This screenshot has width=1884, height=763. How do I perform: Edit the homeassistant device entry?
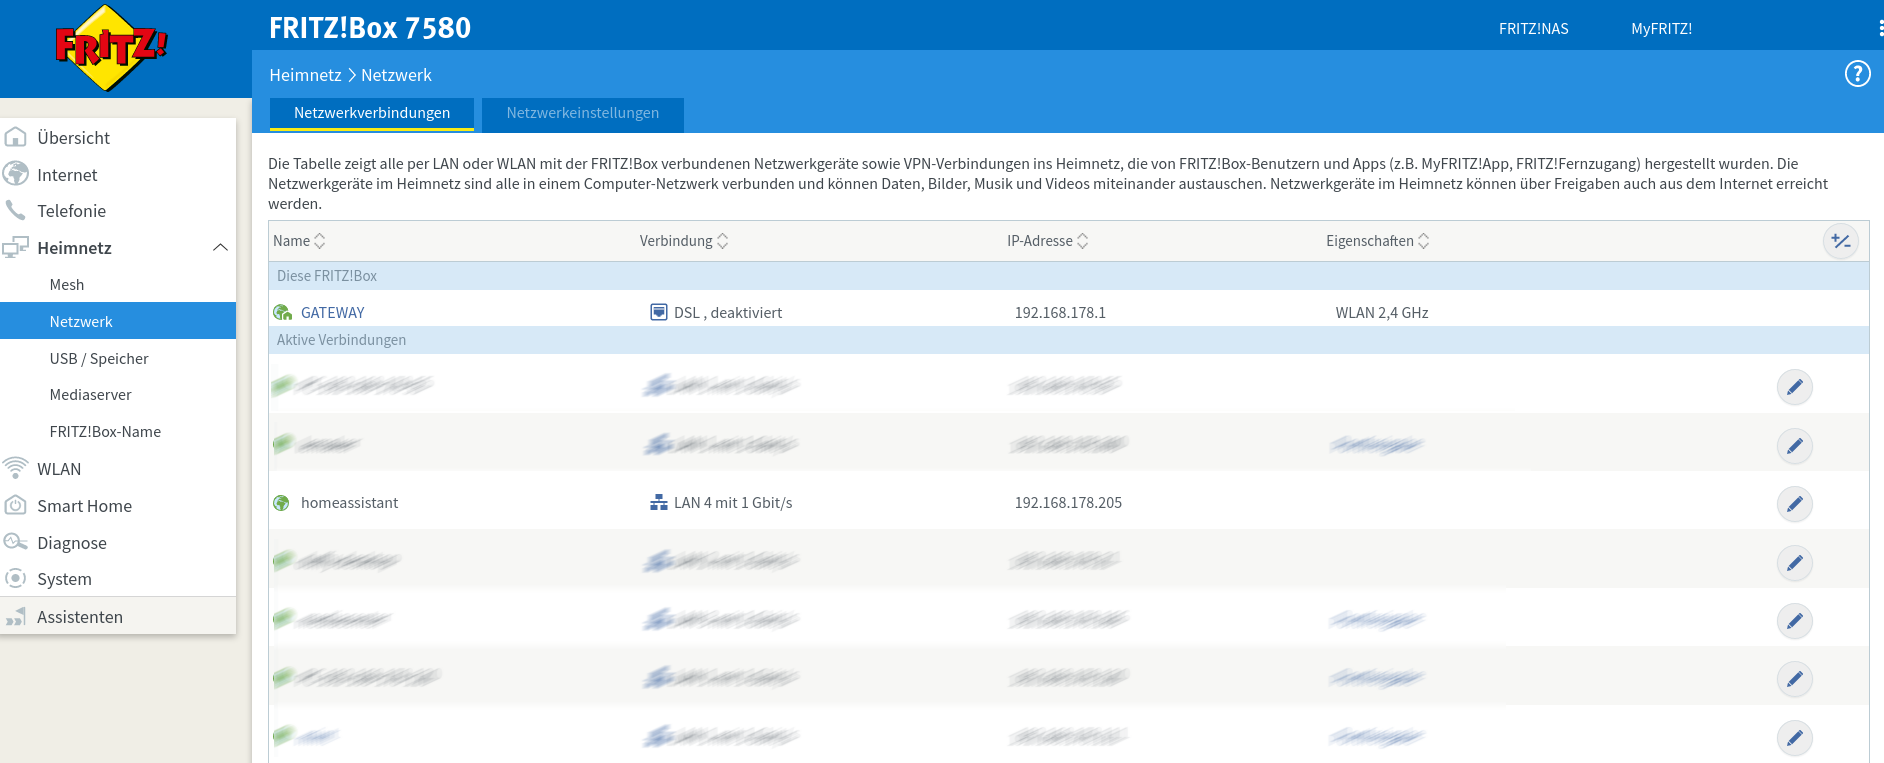pos(1794,504)
